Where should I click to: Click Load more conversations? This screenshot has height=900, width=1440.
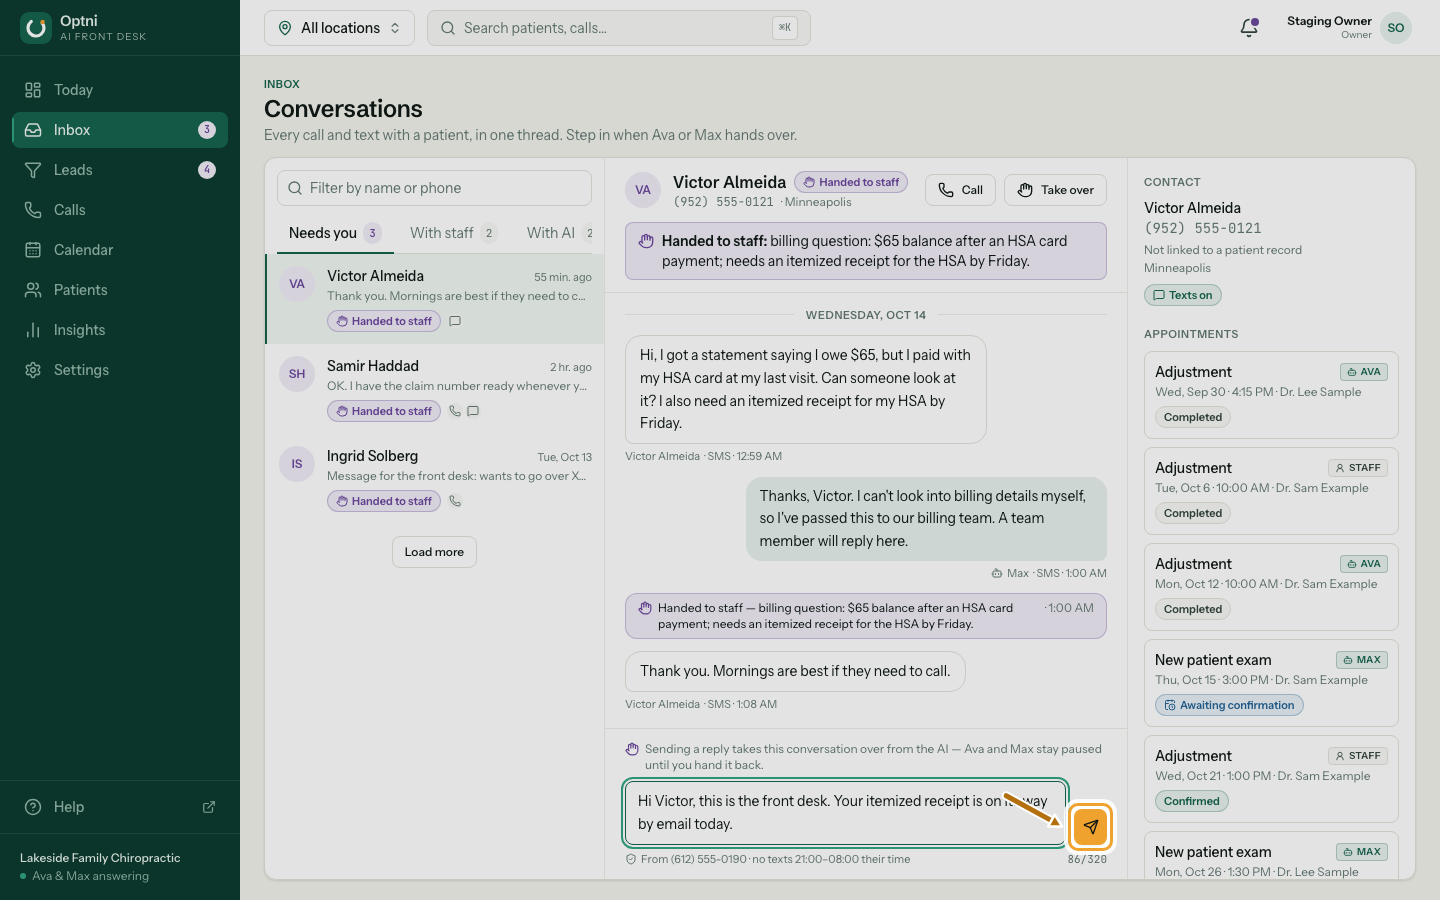coord(434,552)
